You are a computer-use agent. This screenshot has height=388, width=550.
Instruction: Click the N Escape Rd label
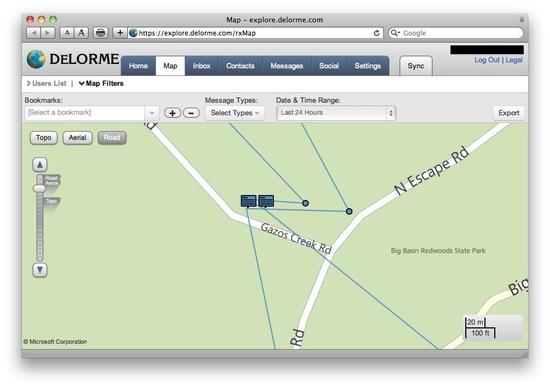[x=432, y=170]
